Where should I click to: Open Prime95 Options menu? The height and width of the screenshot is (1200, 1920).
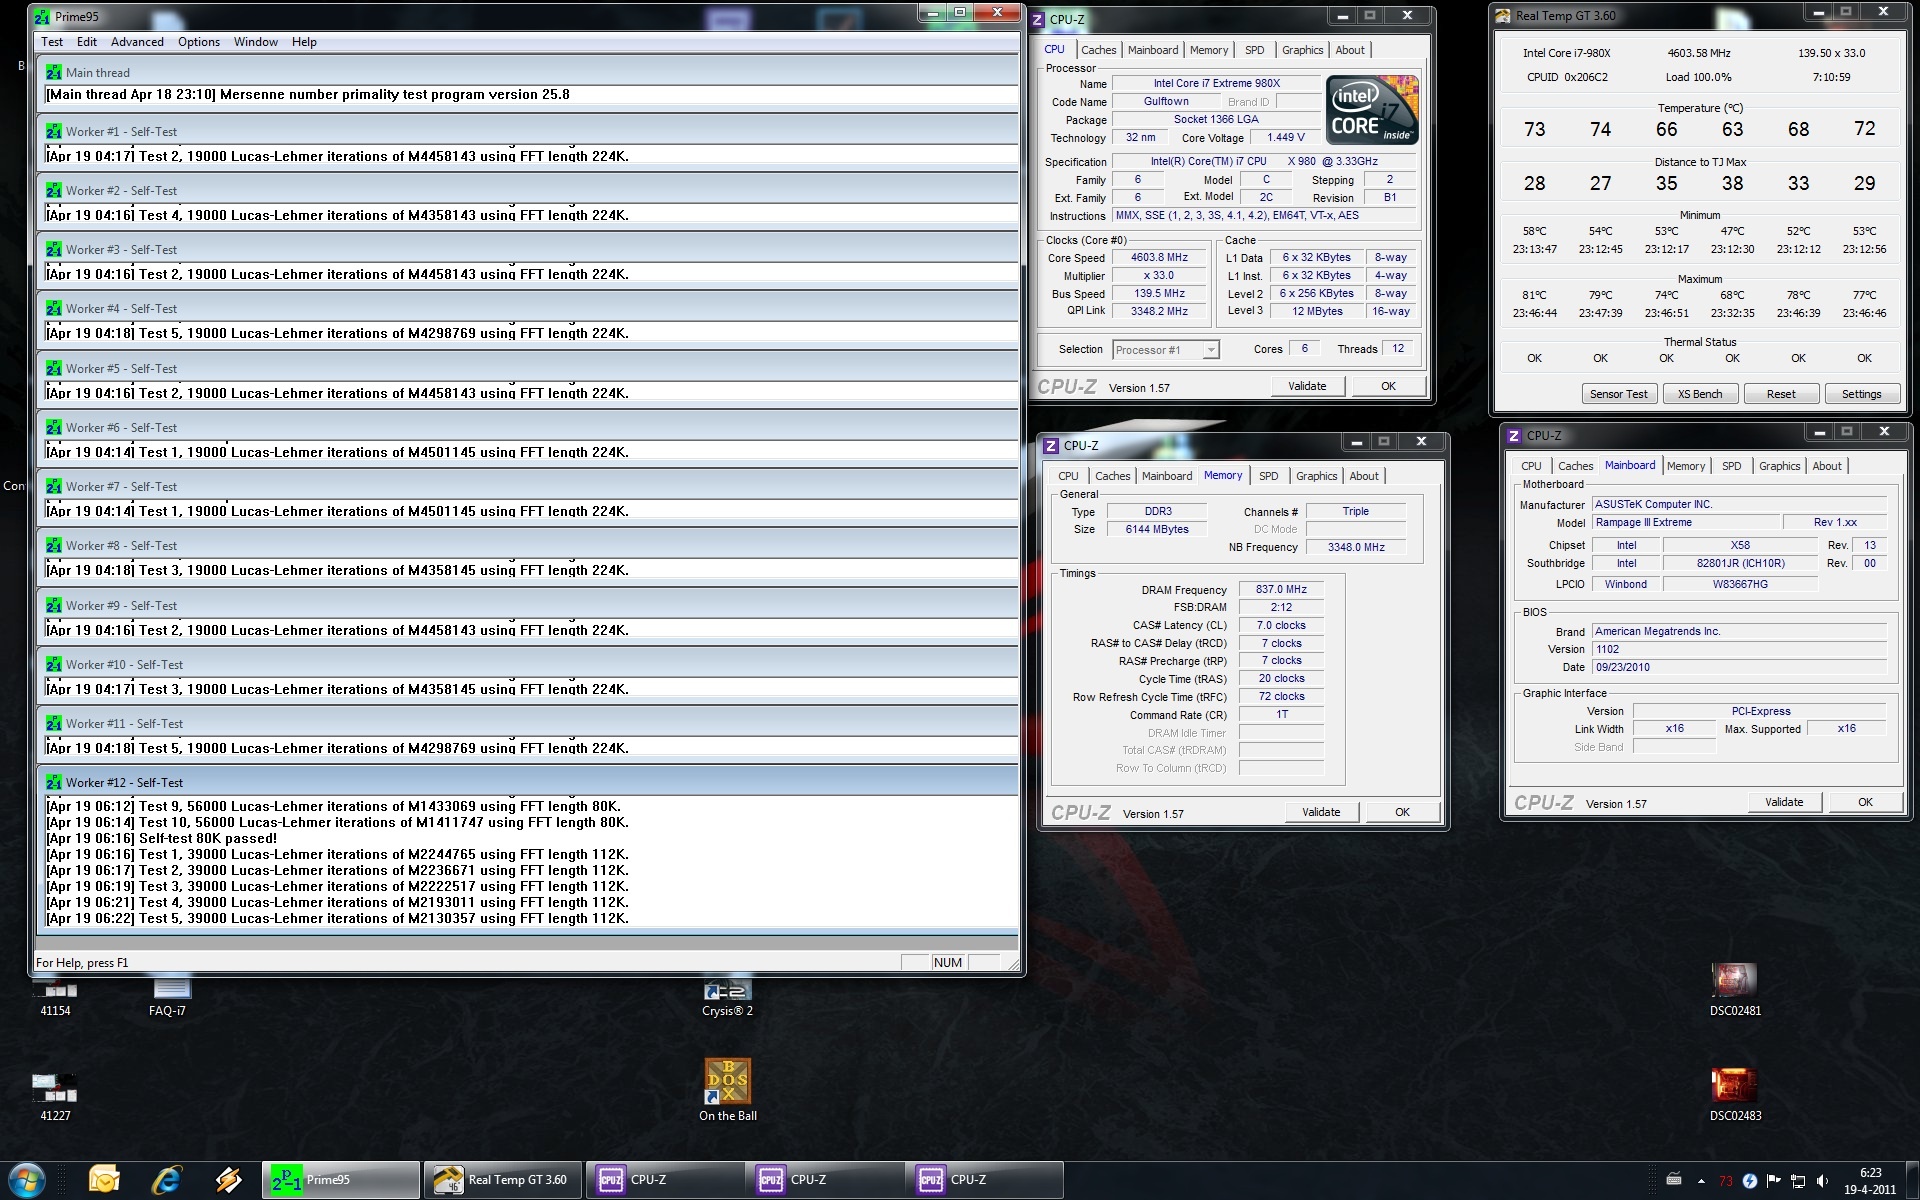pyautogui.click(x=199, y=42)
